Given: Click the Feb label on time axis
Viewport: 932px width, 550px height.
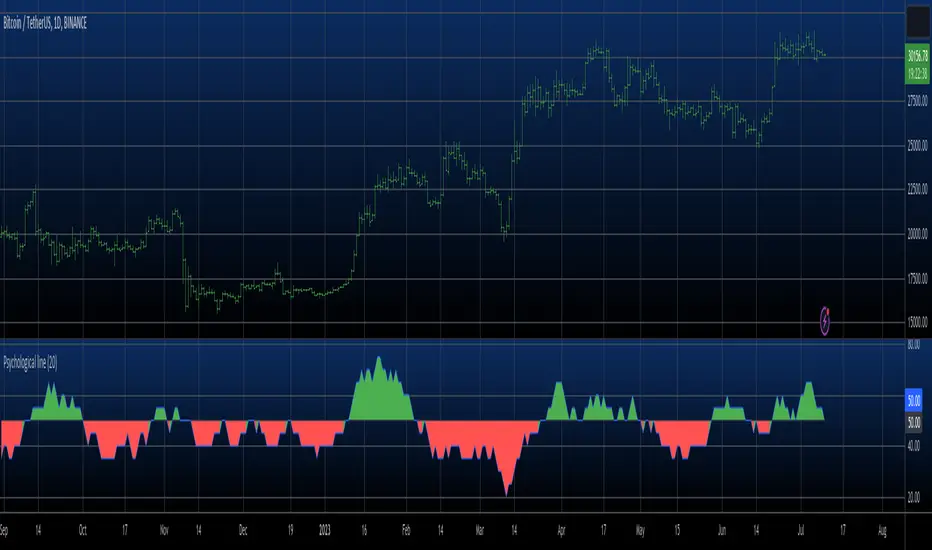Looking at the screenshot, I should [406, 530].
